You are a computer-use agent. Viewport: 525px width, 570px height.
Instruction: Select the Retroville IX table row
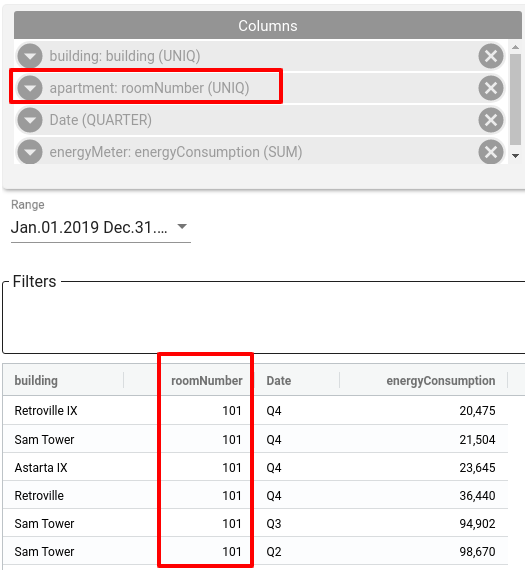click(255, 410)
